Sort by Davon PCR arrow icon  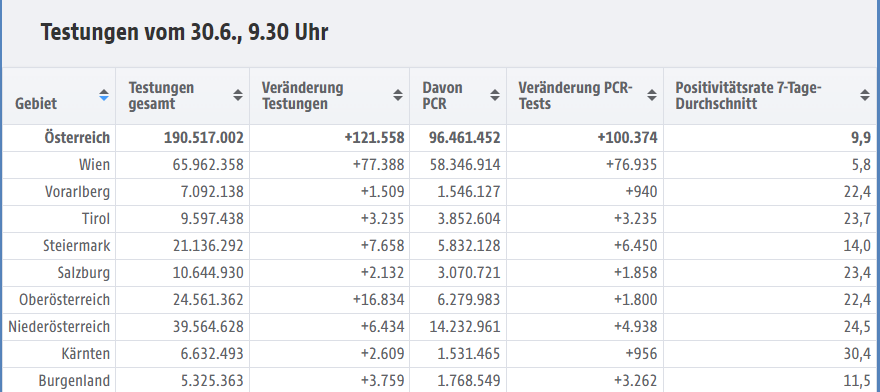pyautogui.click(x=494, y=95)
